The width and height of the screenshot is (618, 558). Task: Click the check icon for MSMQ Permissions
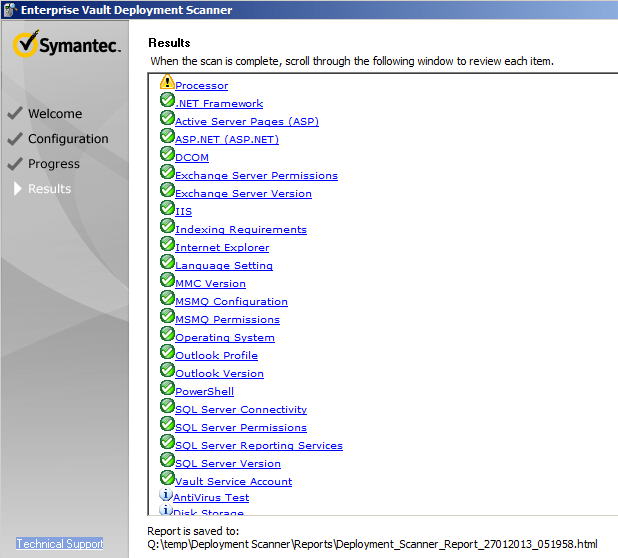(x=167, y=316)
